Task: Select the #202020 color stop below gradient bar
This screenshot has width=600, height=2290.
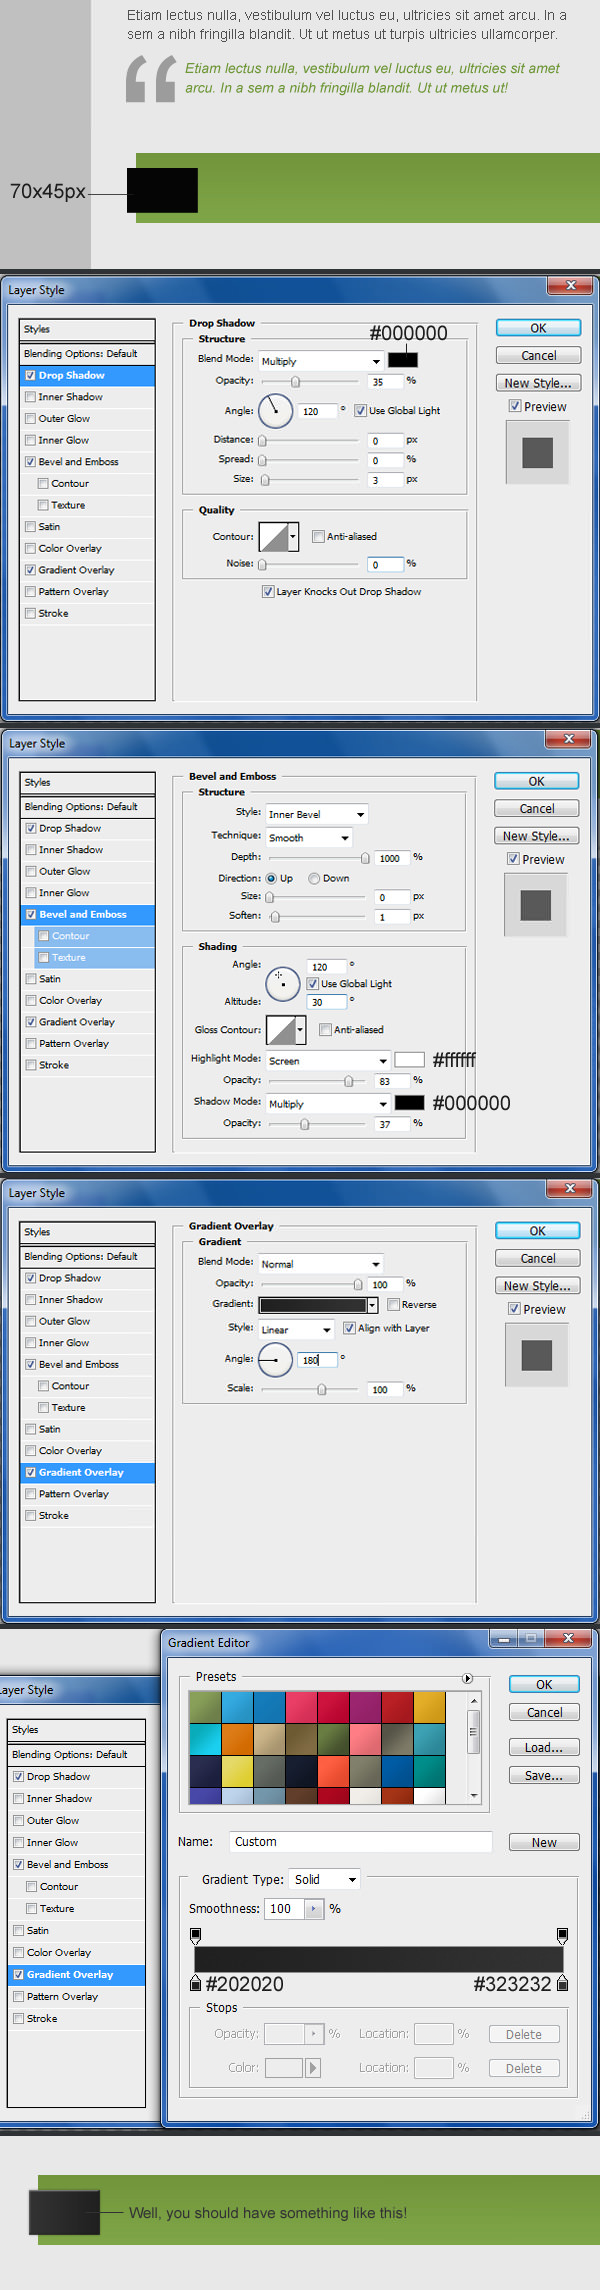Action: click(196, 1983)
